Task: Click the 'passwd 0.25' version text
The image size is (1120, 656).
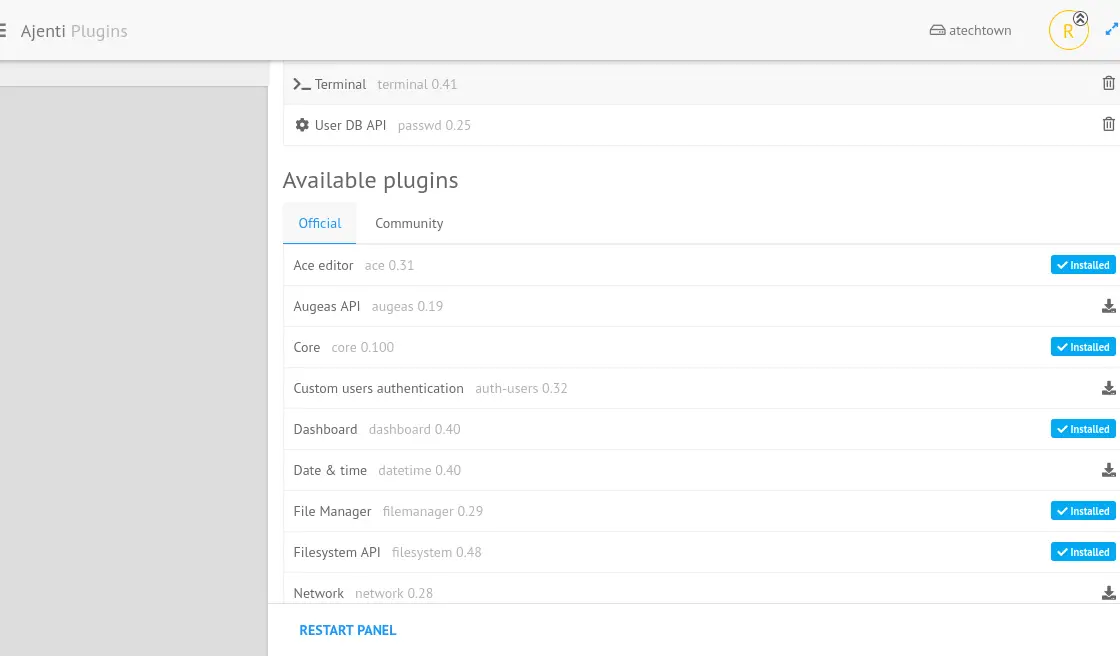Action: click(434, 125)
